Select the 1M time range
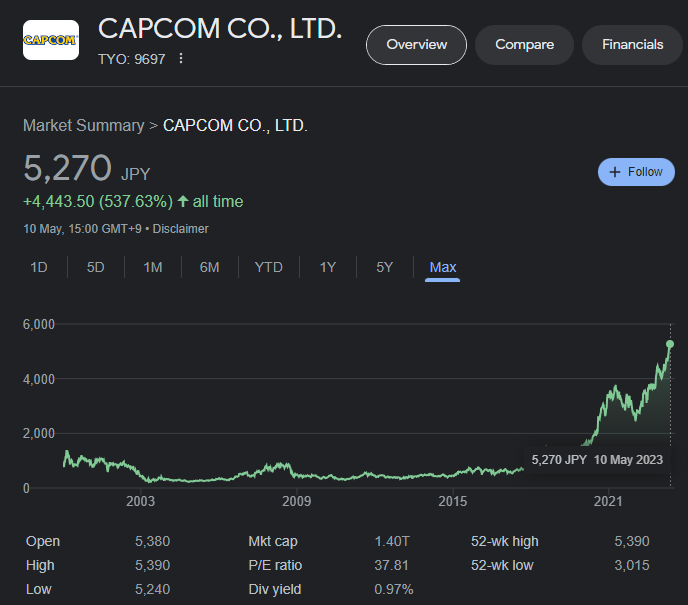 tap(152, 267)
